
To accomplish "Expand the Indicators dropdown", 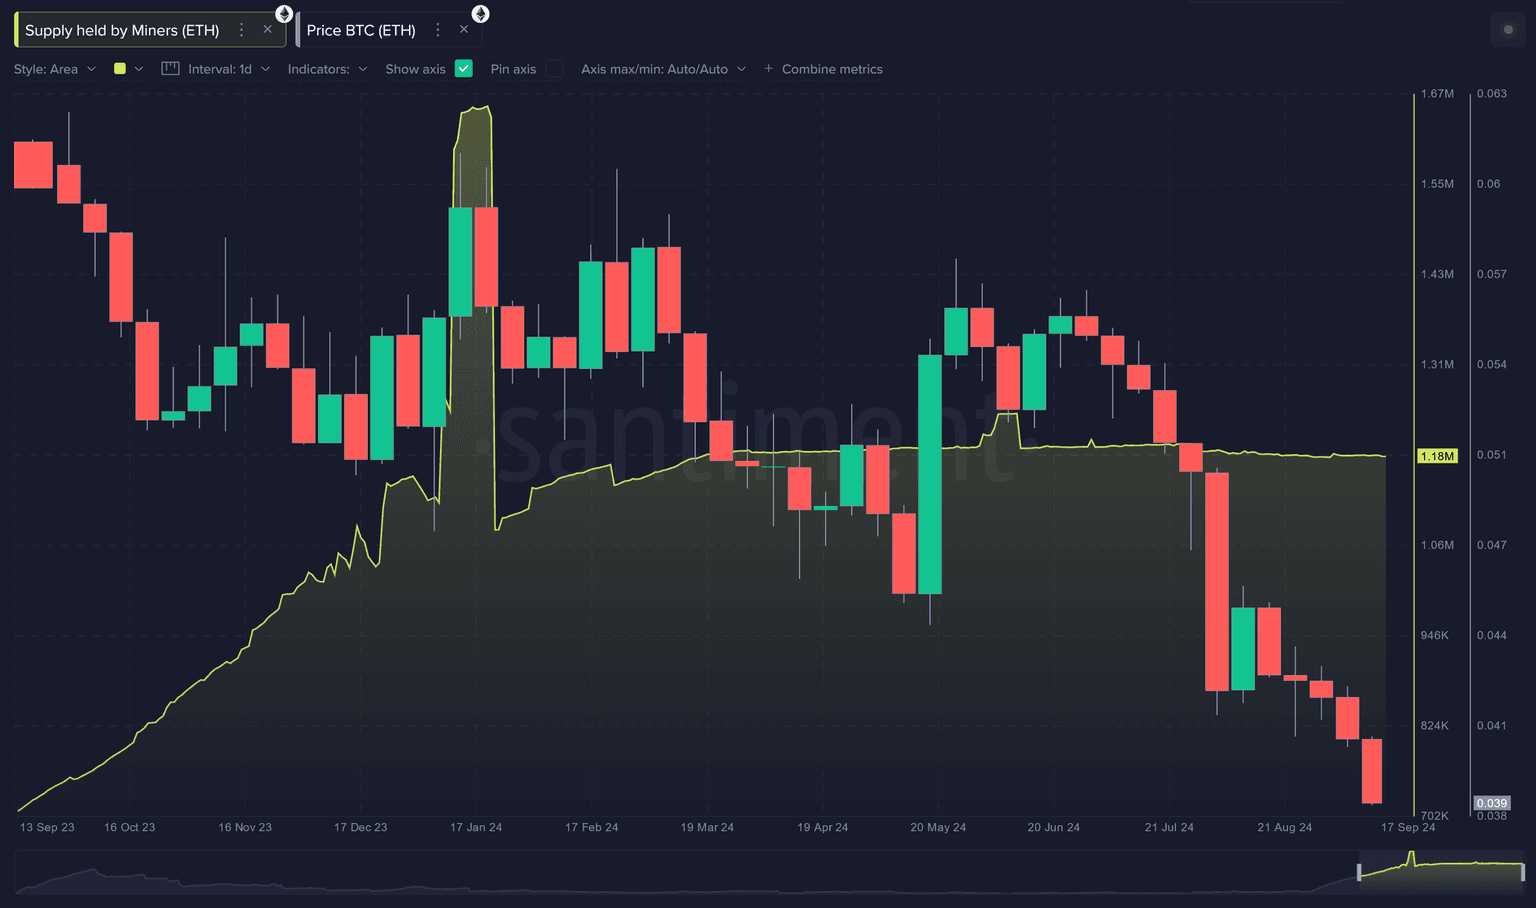I will tap(327, 69).
